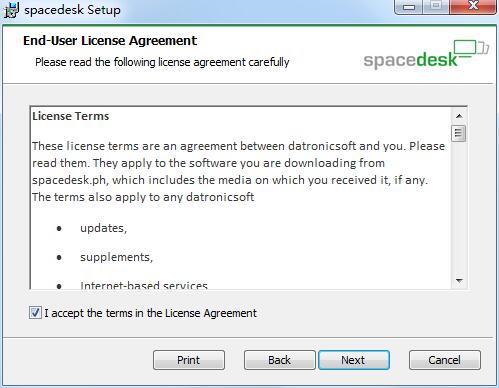Click inside the License Terms text box

tap(241, 198)
